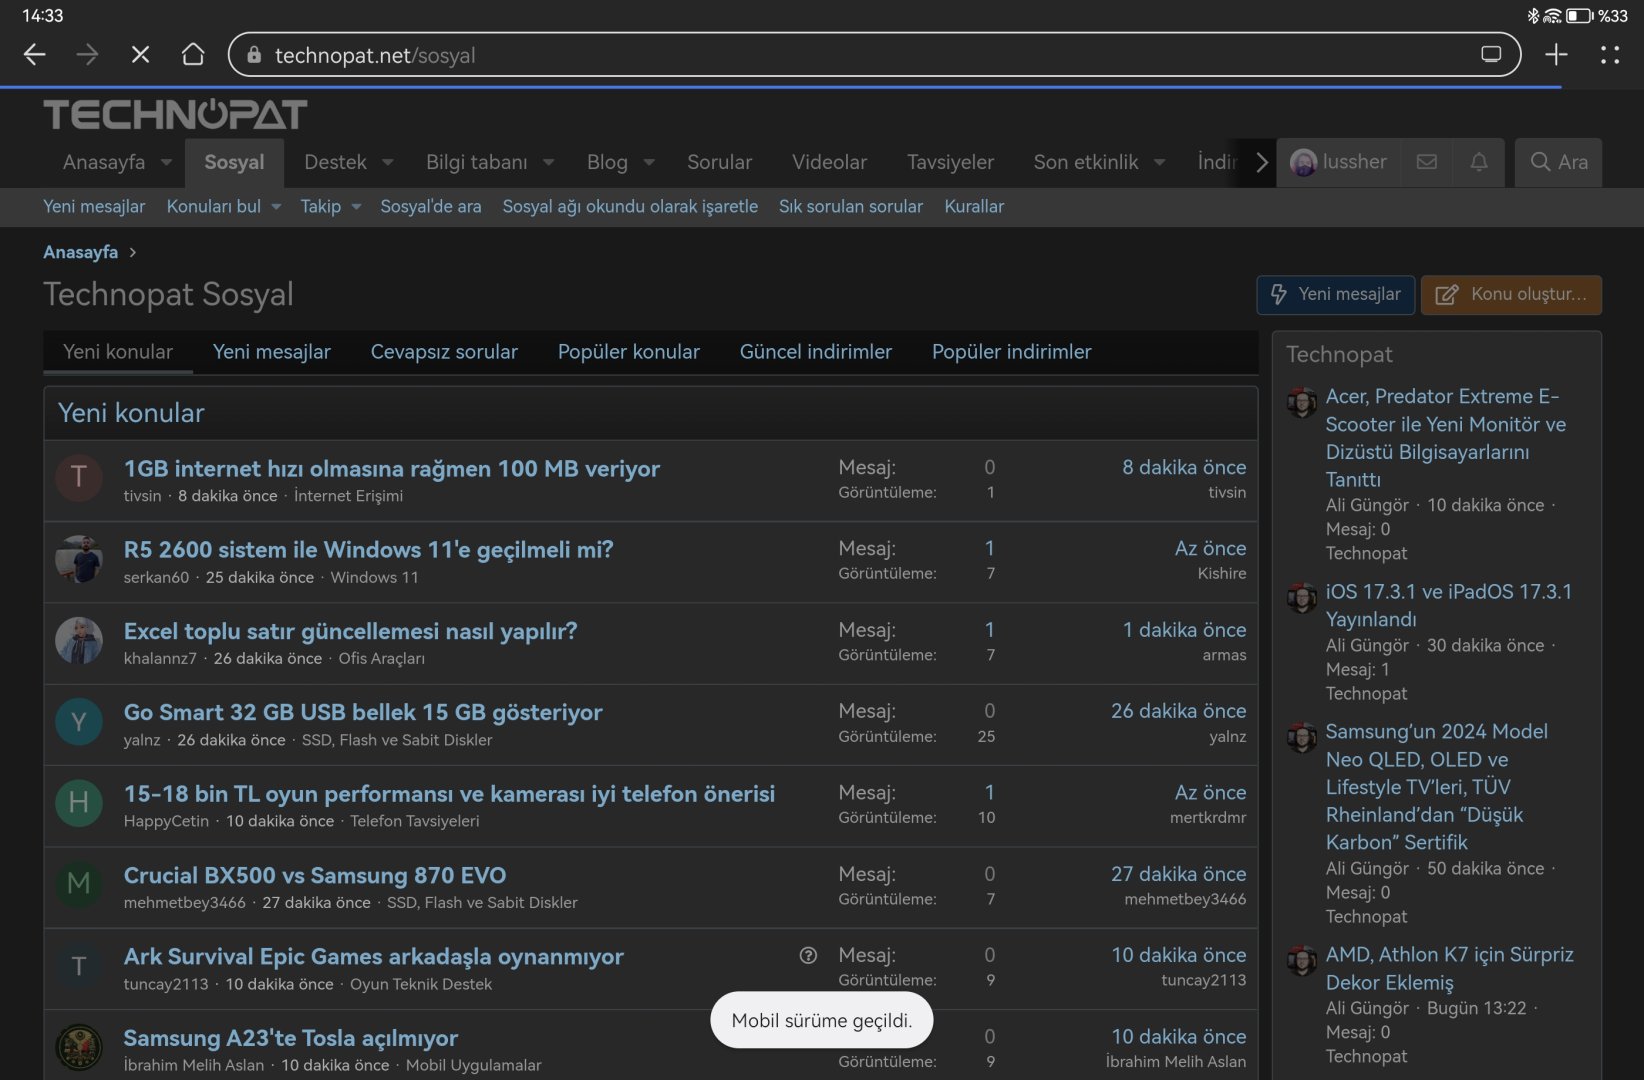The height and width of the screenshot is (1080, 1644).
Task: Click the question mark icon on Ark Survival thread
Action: click(808, 955)
